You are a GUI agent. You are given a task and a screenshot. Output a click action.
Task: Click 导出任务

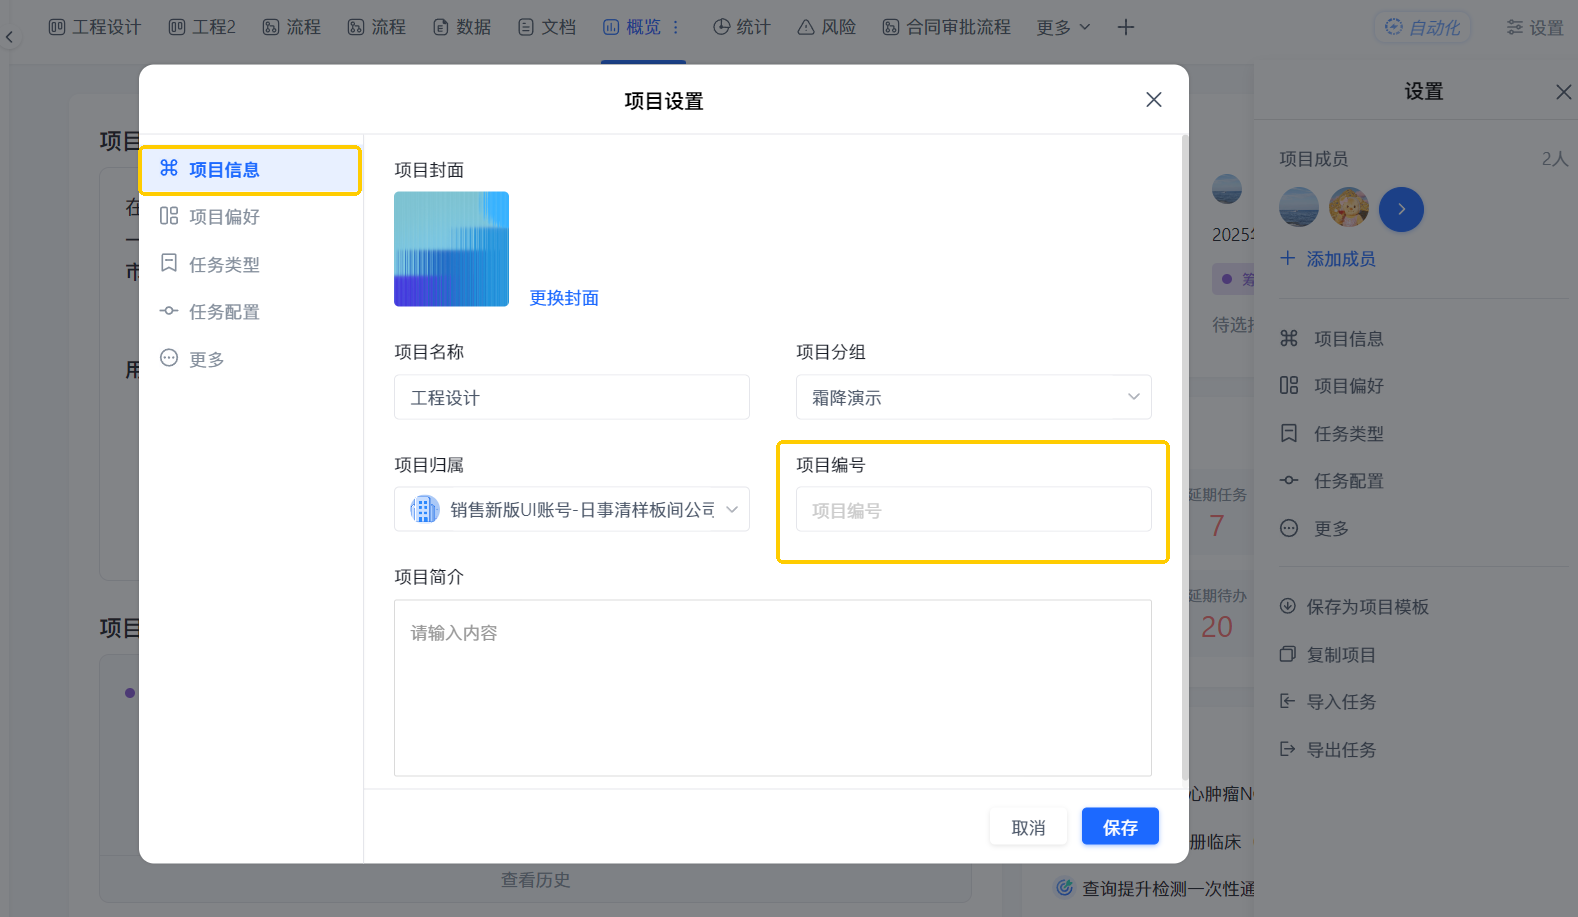tap(1328, 750)
